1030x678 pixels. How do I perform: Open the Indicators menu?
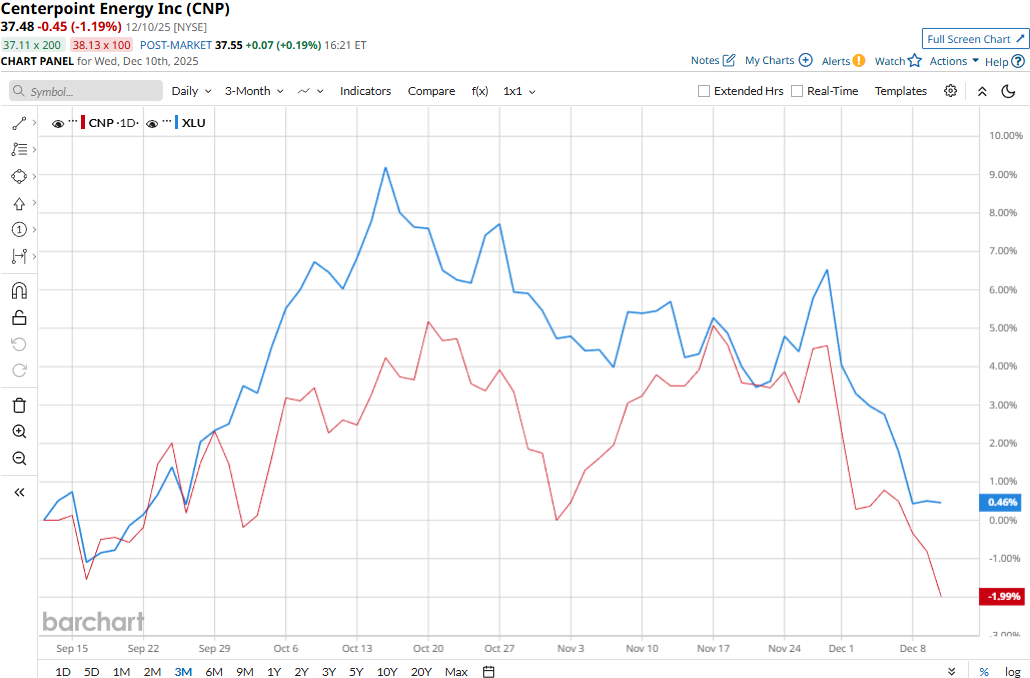point(365,91)
